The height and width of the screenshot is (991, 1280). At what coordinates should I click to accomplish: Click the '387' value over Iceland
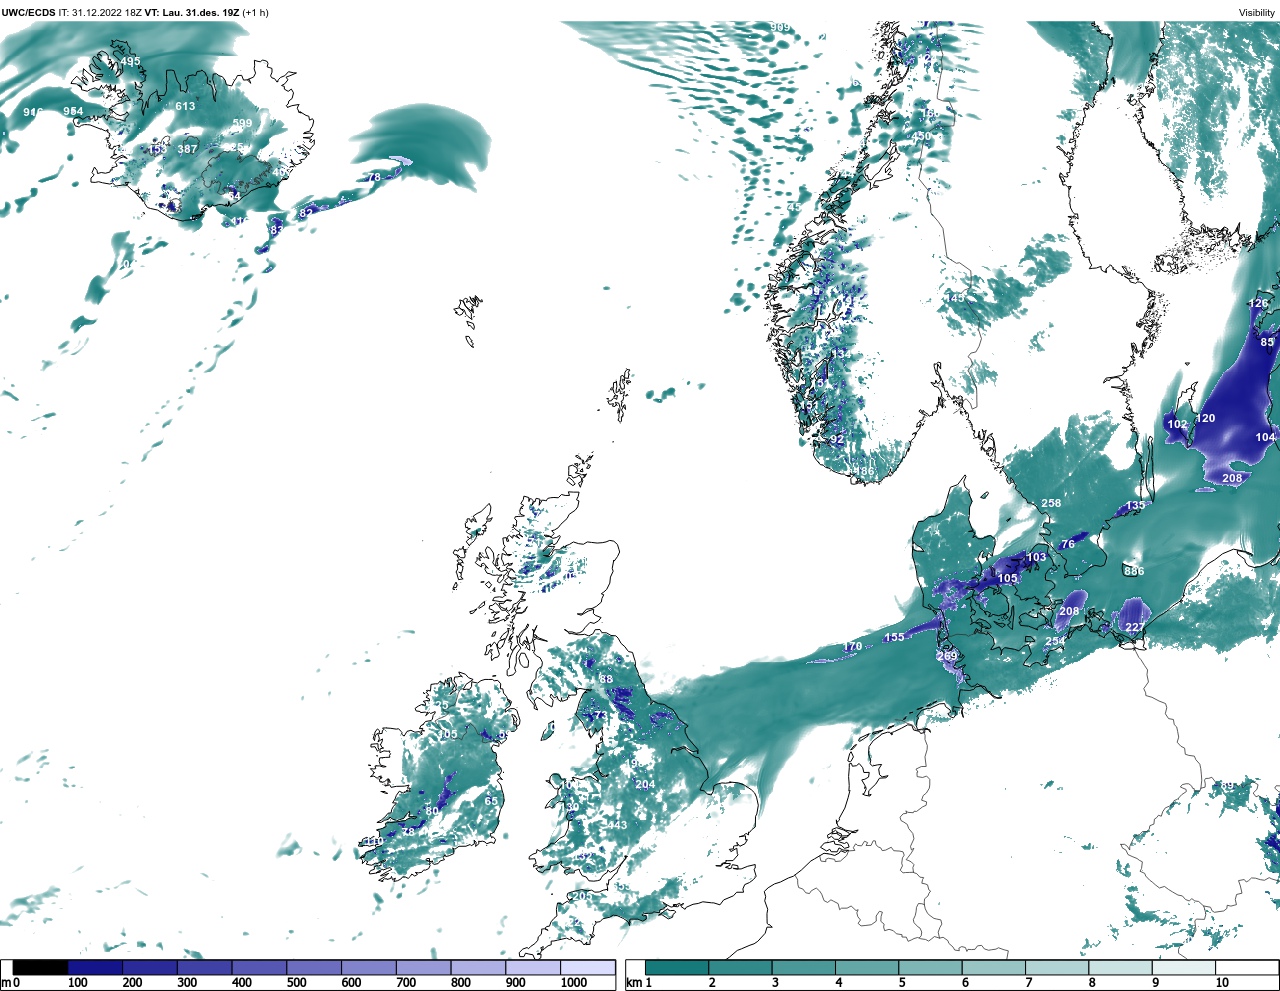[187, 149]
